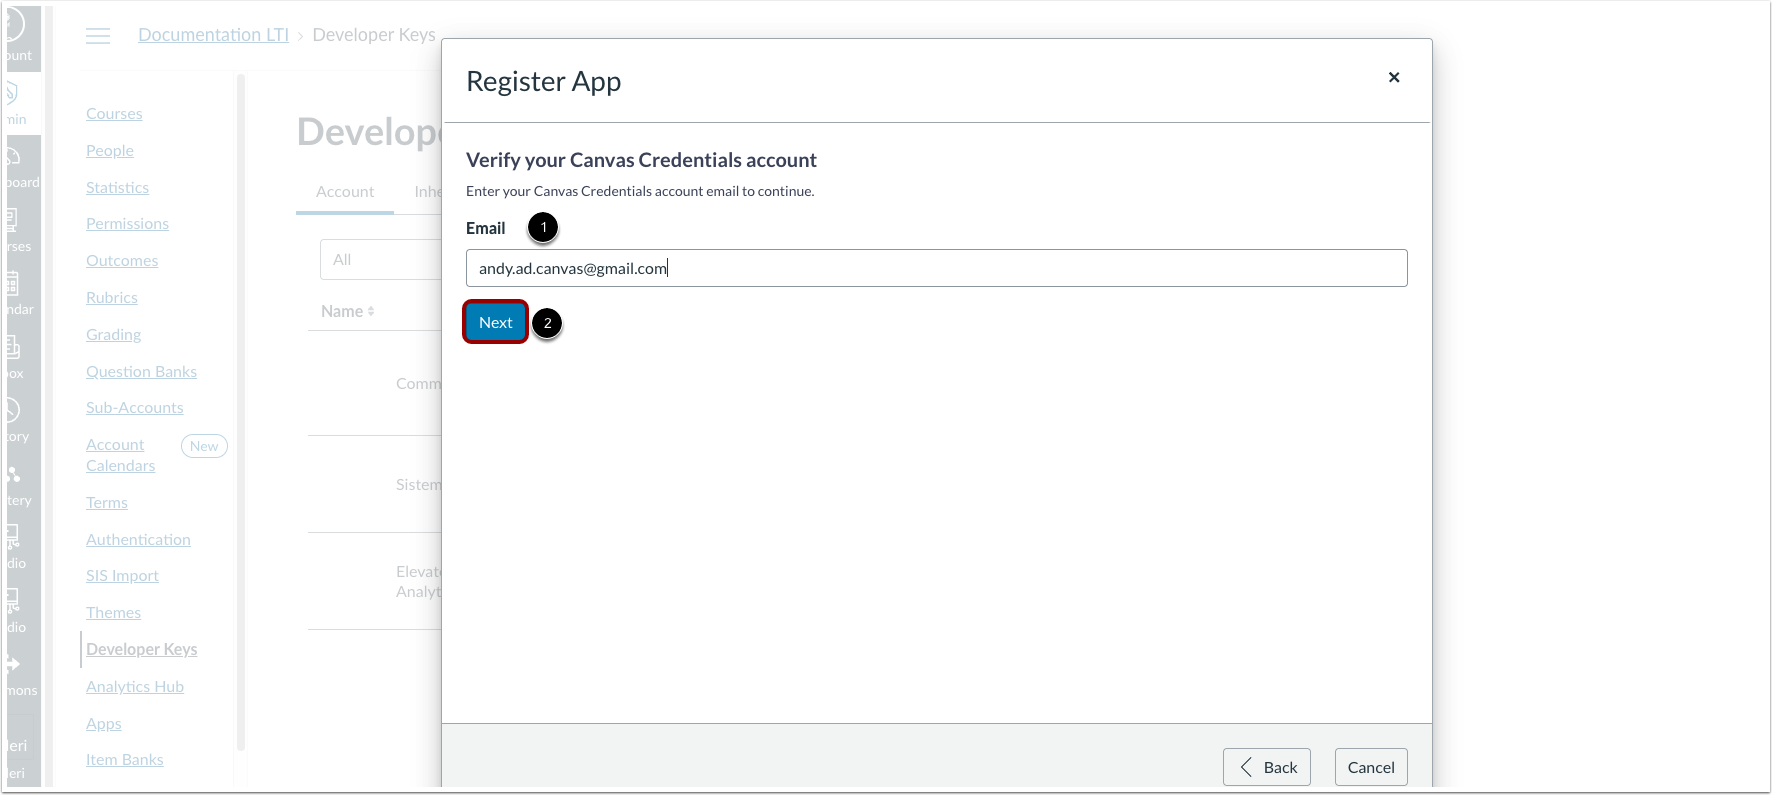Open the Authentication link
Viewport: 1772px width, 795px height.
[138, 540]
